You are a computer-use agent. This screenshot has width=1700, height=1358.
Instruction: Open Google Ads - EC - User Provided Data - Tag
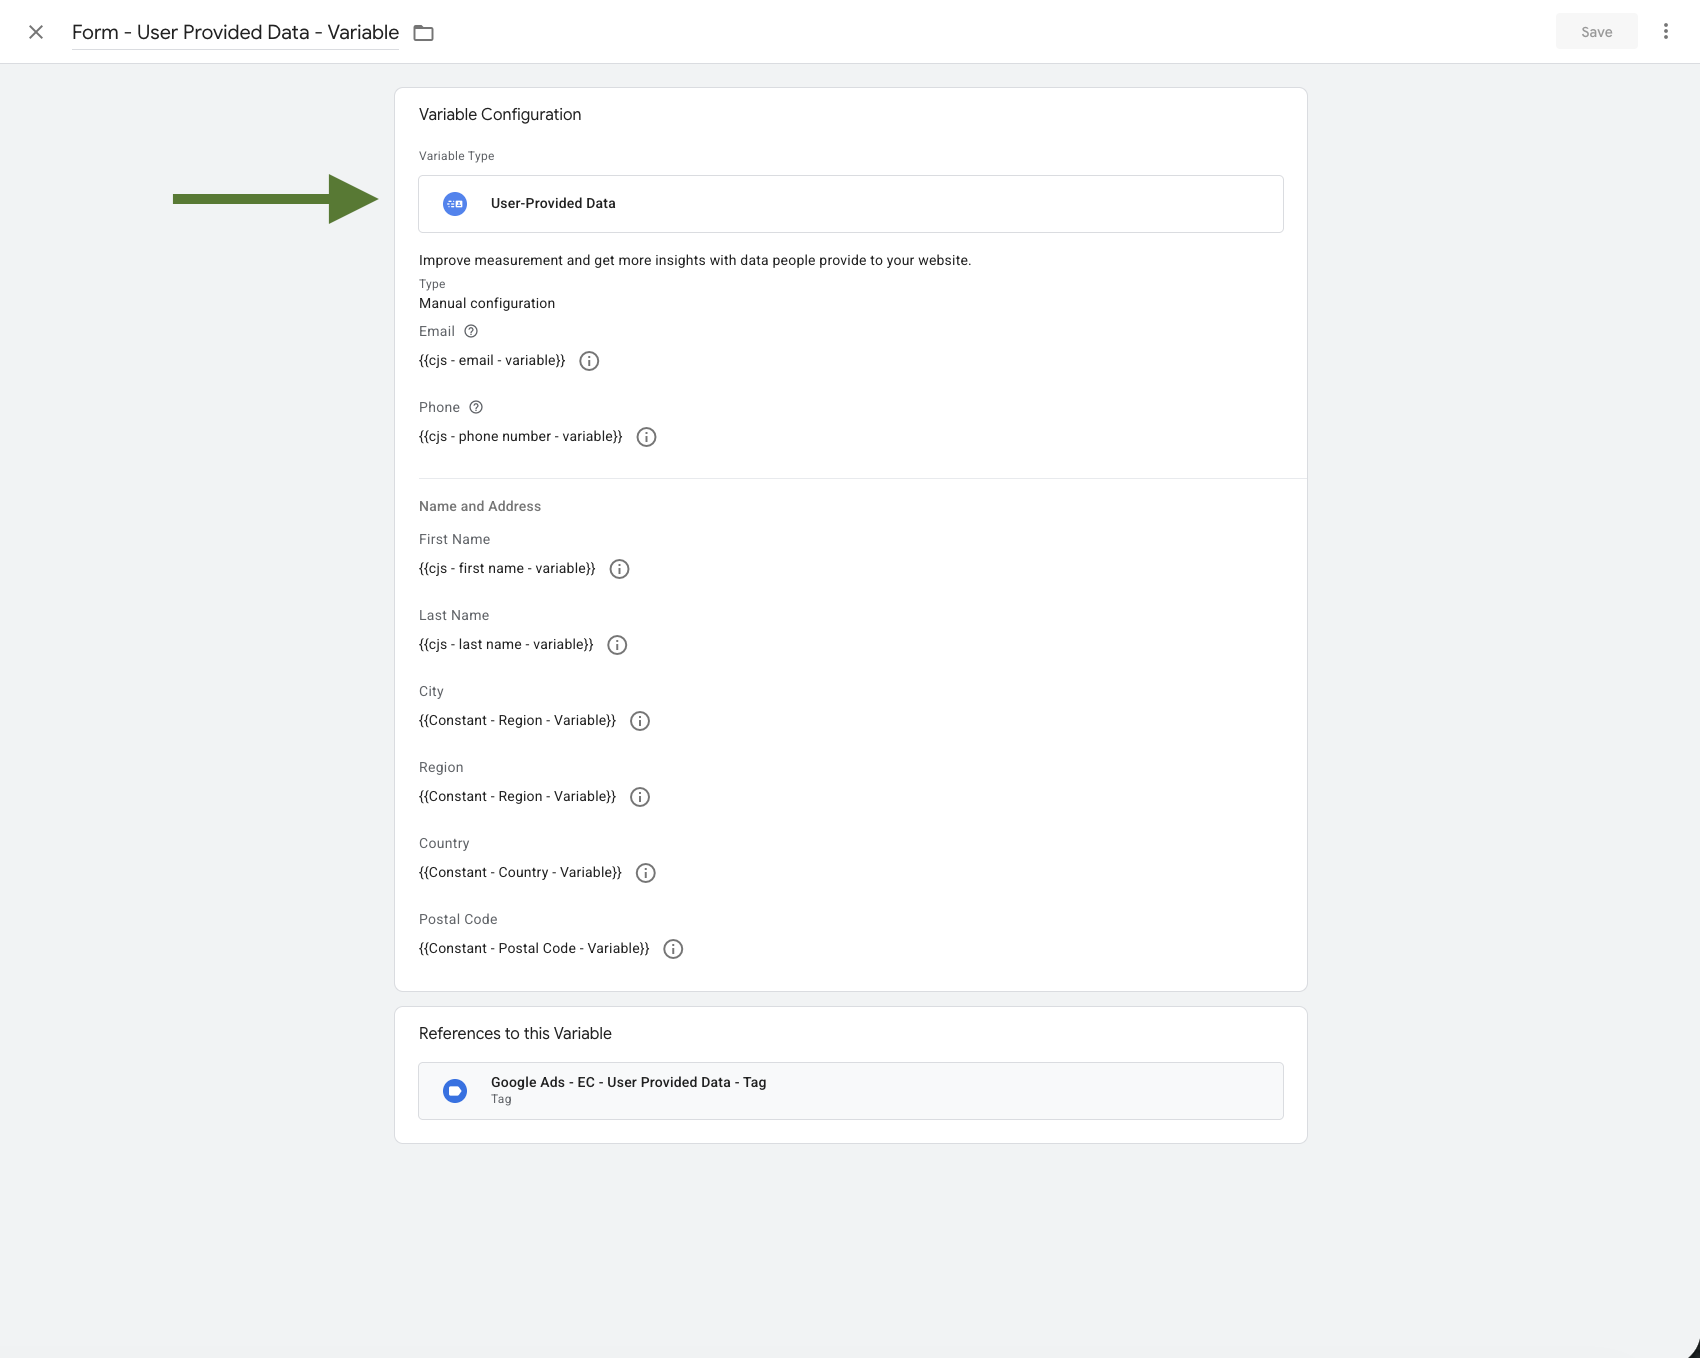tap(851, 1091)
